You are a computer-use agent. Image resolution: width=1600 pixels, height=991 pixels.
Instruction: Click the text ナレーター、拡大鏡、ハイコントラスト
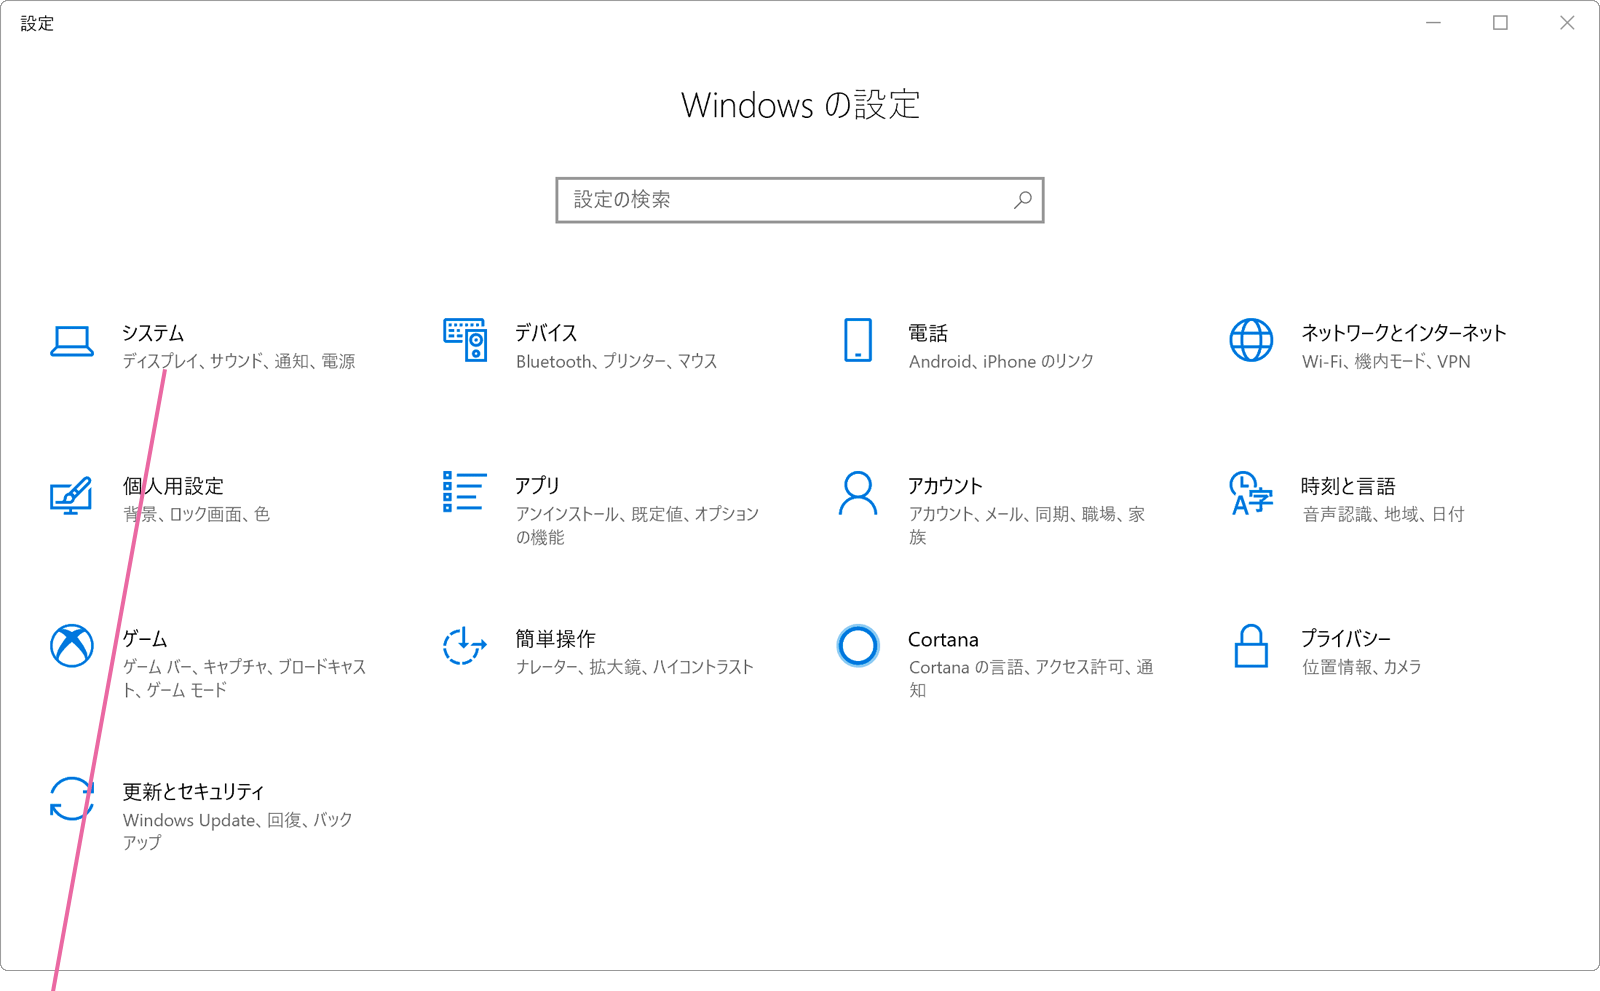(635, 668)
